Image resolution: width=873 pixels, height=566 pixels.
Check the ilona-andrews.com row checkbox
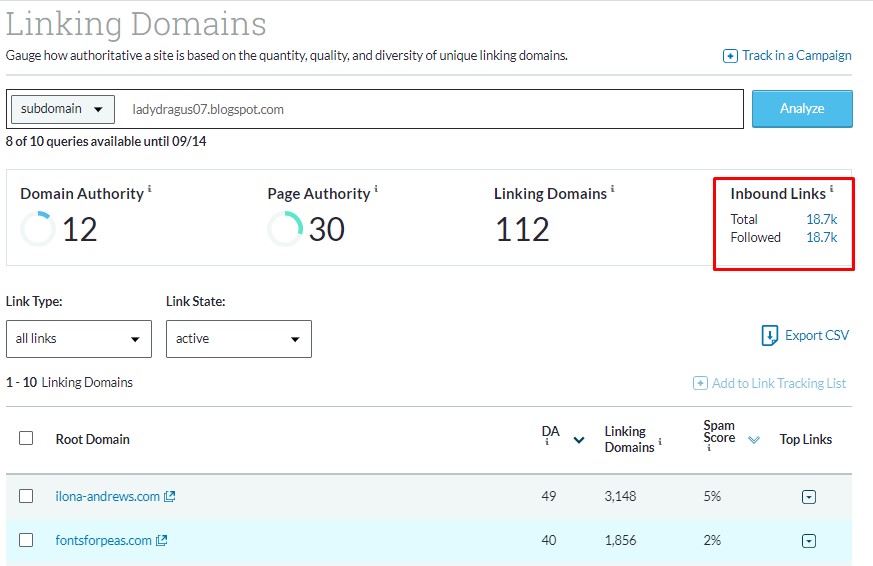point(26,496)
